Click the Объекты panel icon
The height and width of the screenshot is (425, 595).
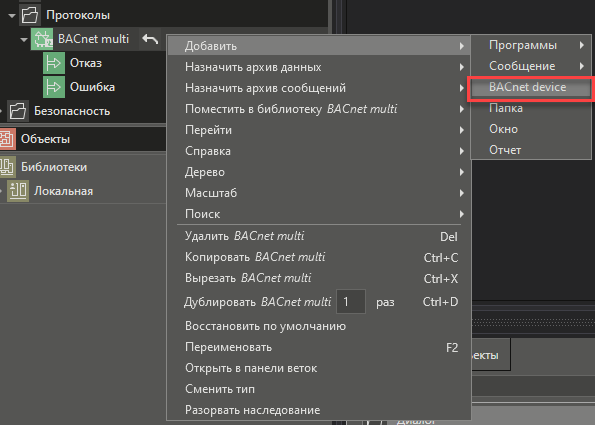pyautogui.click(x=7, y=139)
